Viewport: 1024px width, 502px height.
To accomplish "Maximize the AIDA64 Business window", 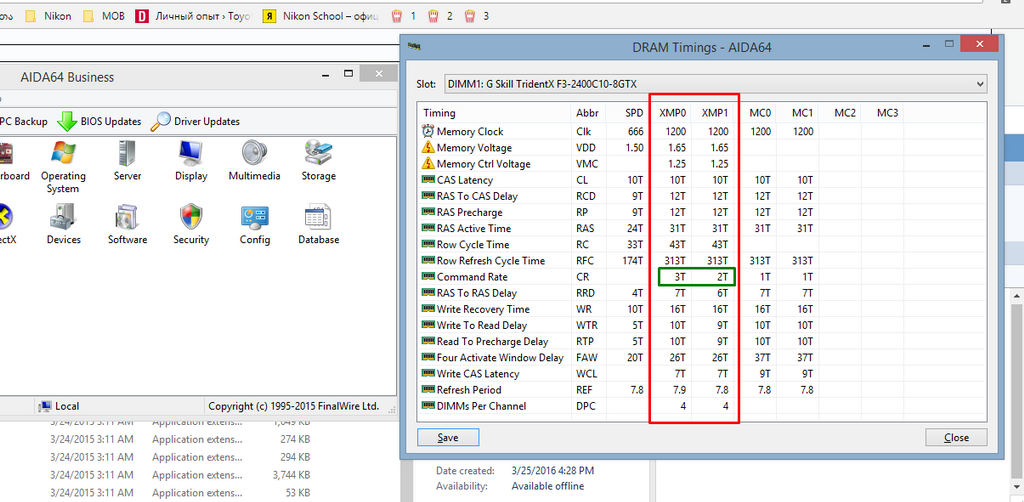I will [x=348, y=74].
